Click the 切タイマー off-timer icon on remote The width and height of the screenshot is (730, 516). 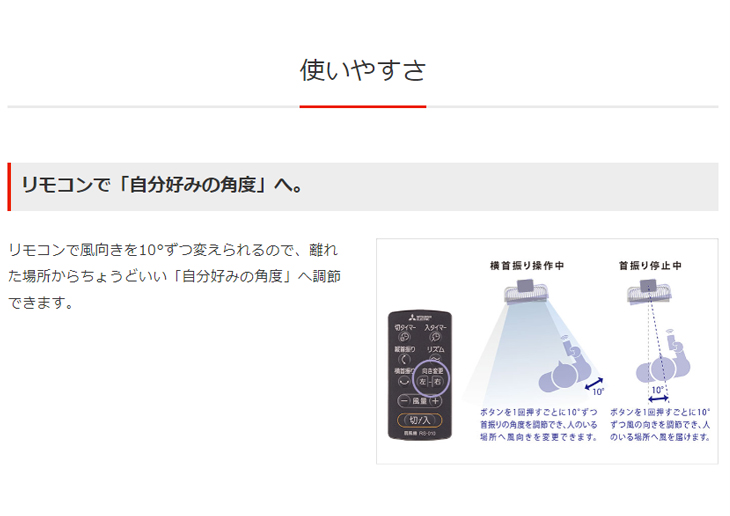coord(405,337)
